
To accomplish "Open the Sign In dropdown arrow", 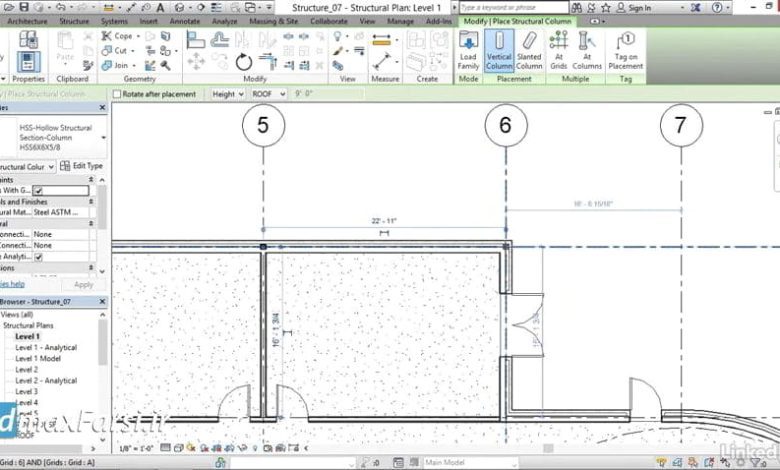I will [x=682, y=8].
